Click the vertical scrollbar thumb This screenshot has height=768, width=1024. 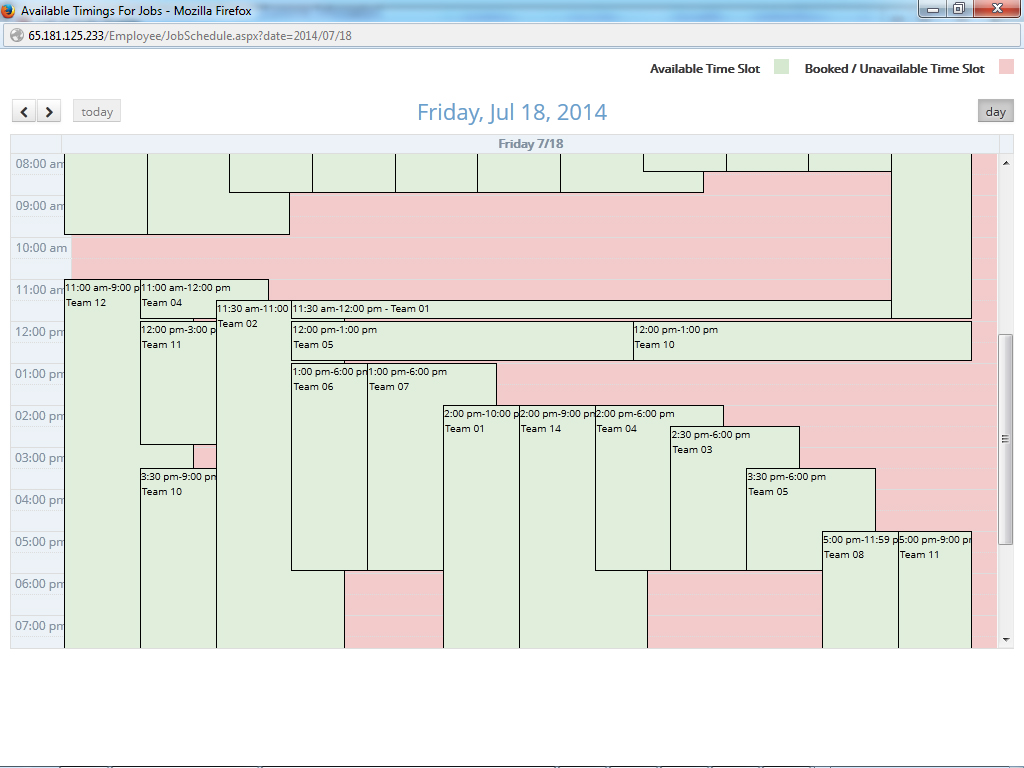[x=1006, y=439]
